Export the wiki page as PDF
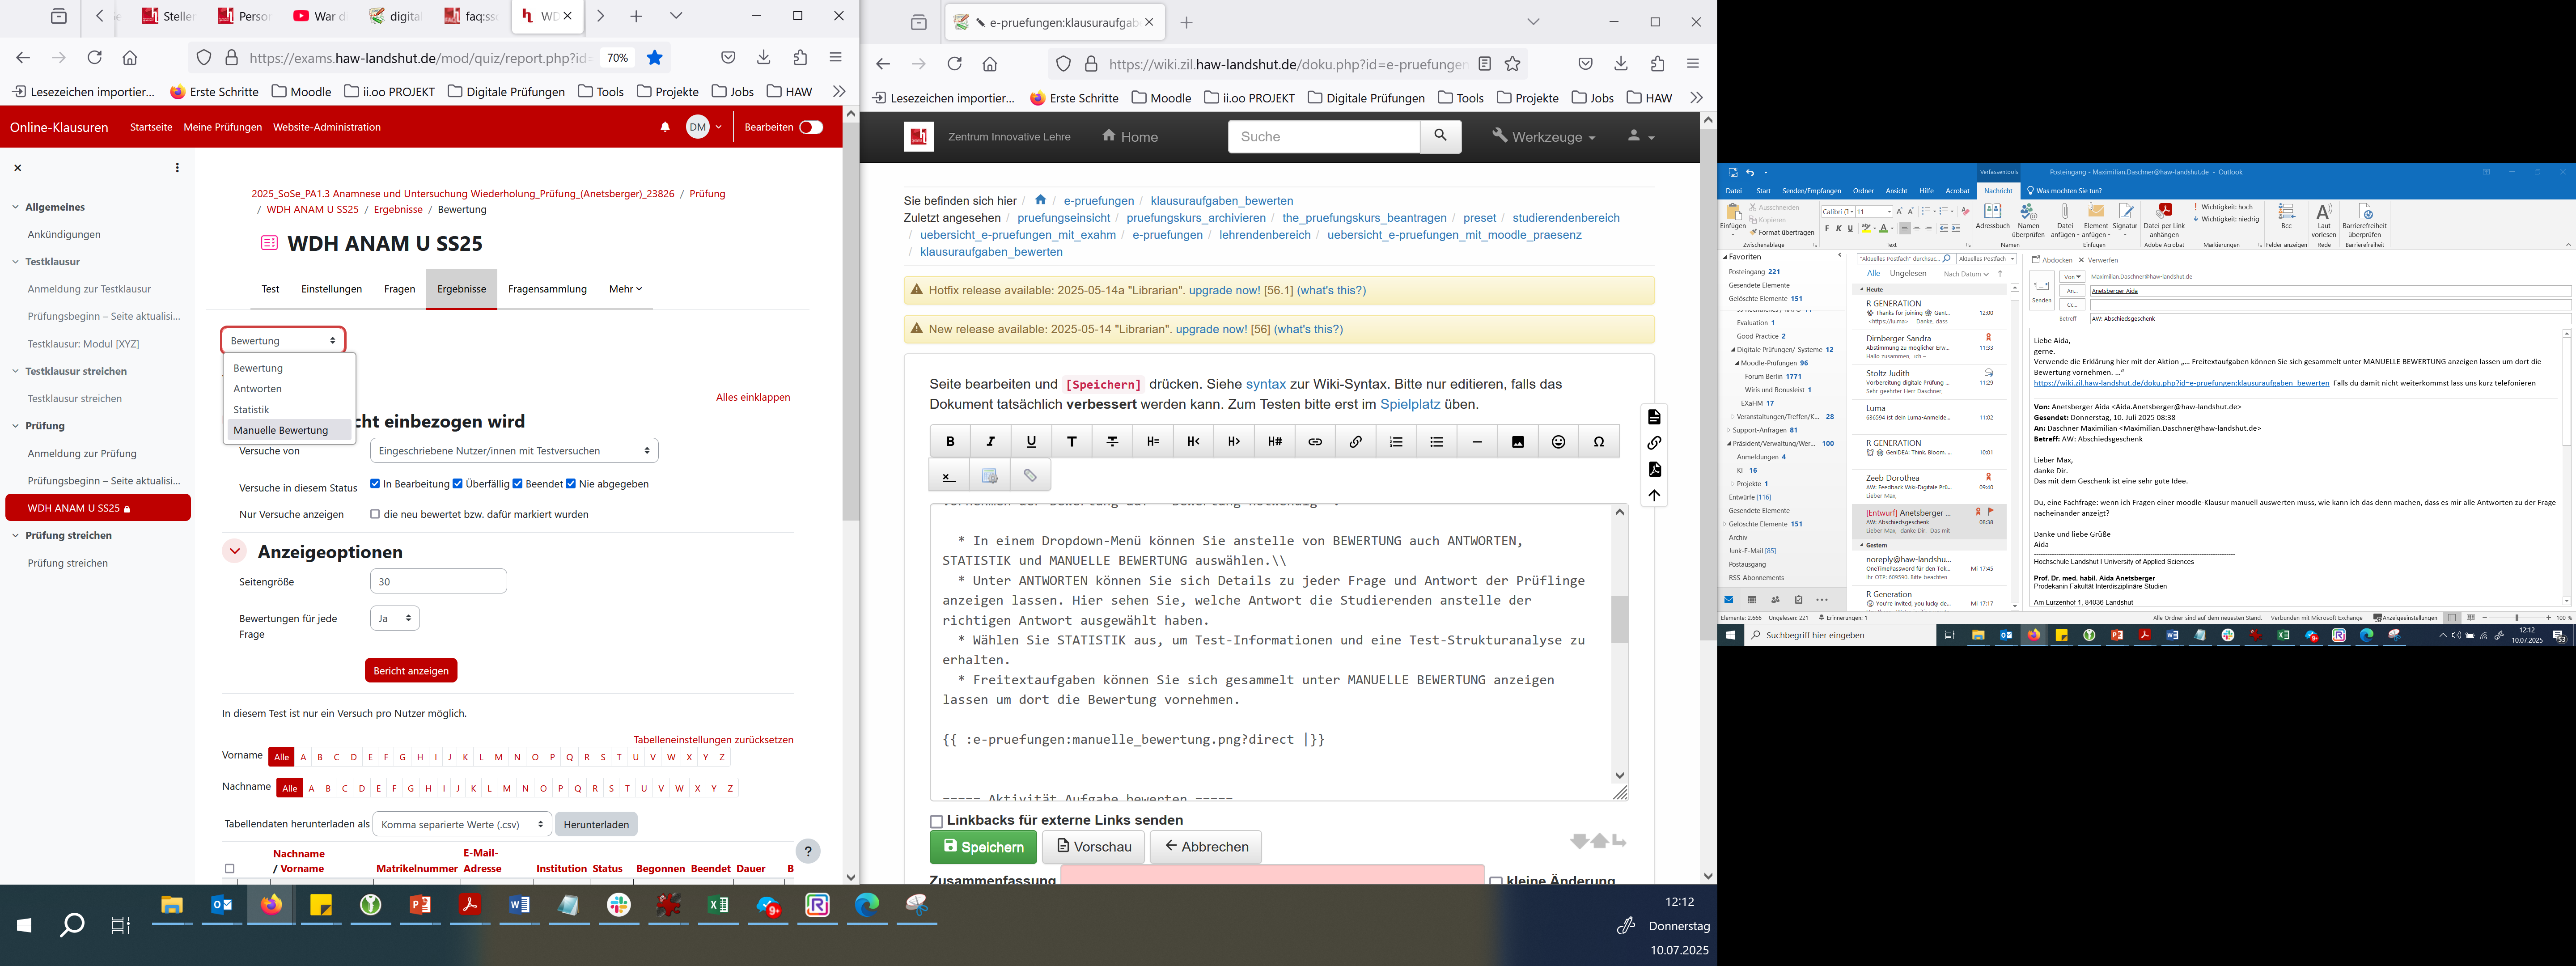Viewport: 2576px width, 966px height. point(1654,469)
